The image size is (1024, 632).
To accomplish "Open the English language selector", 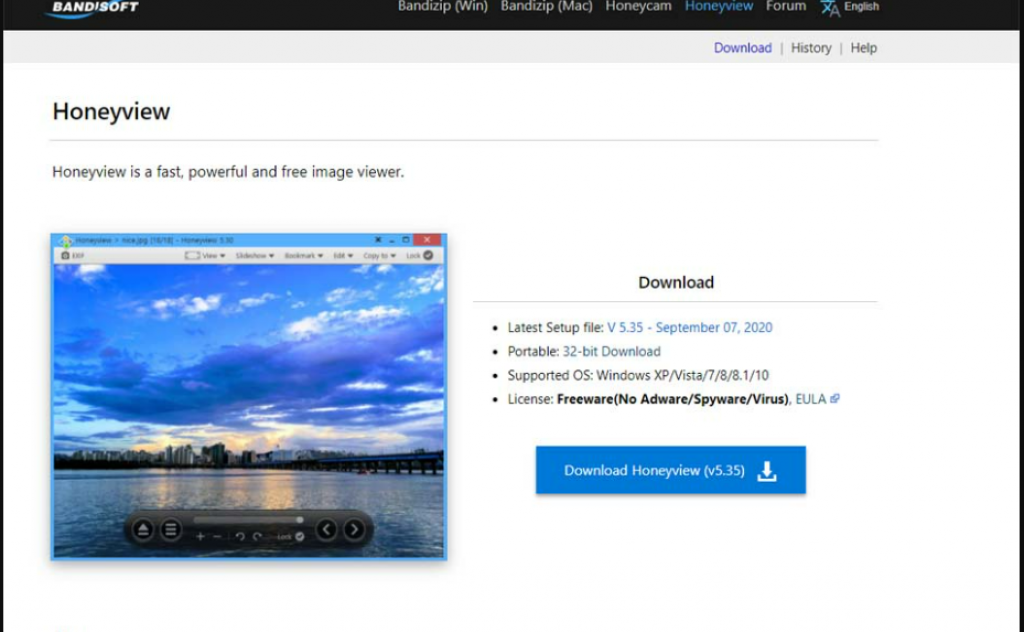I will click(x=850, y=7).
